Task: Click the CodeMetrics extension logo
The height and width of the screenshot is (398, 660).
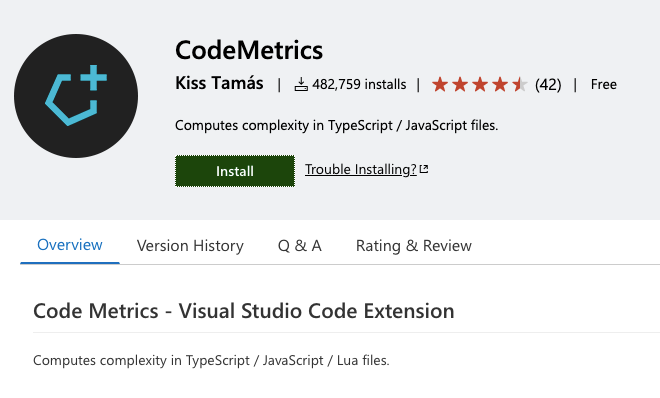Action: (76, 96)
